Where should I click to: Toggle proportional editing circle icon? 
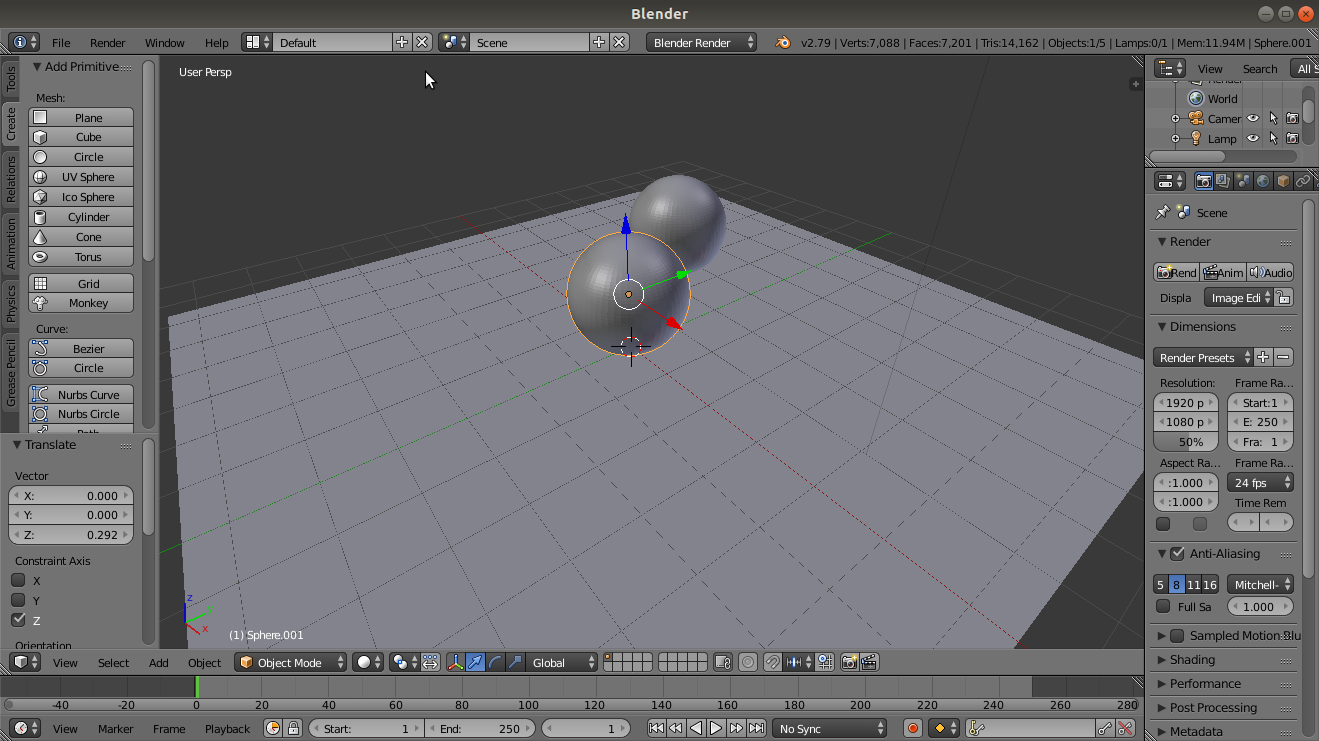[748, 662]
